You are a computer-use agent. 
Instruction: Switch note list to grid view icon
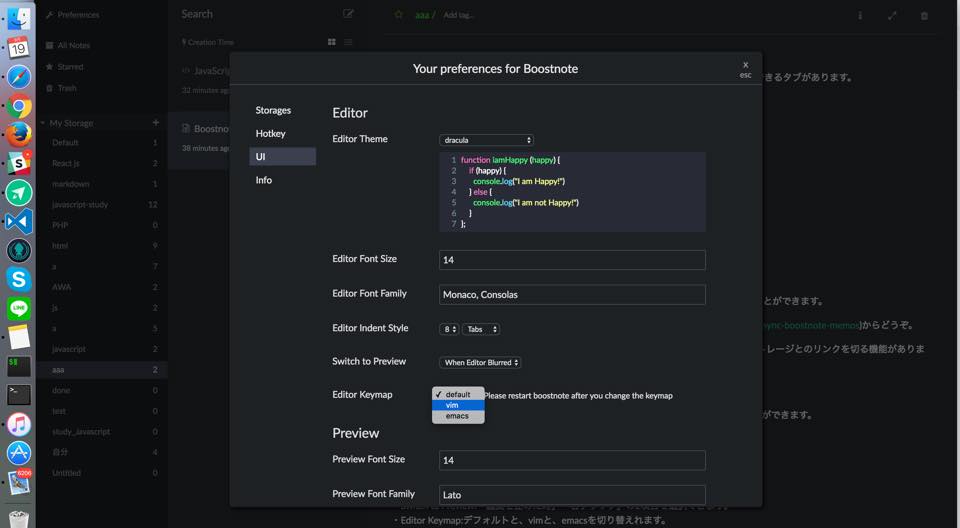pyautogui.click(x=332, y=42)
